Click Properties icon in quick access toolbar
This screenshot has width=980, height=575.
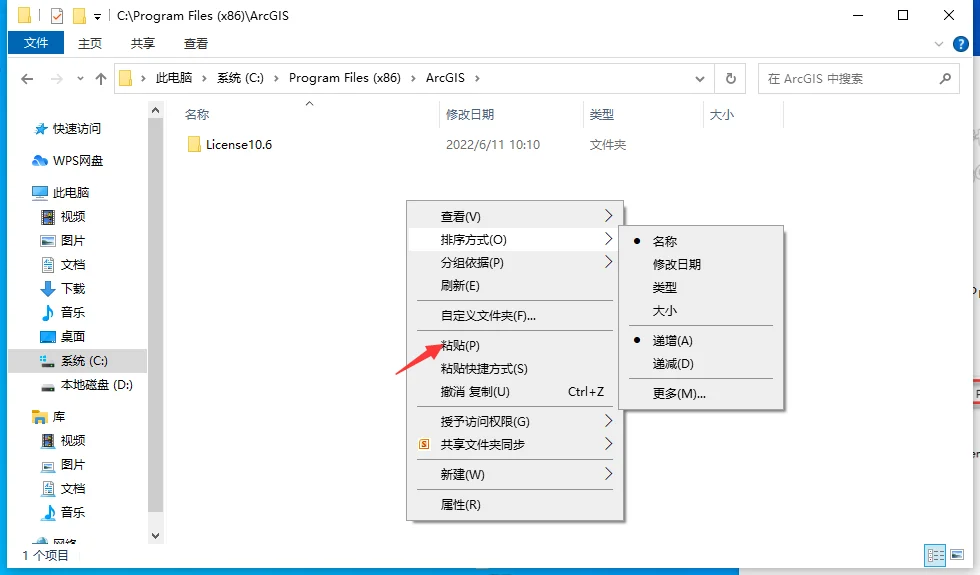point(57,15)
